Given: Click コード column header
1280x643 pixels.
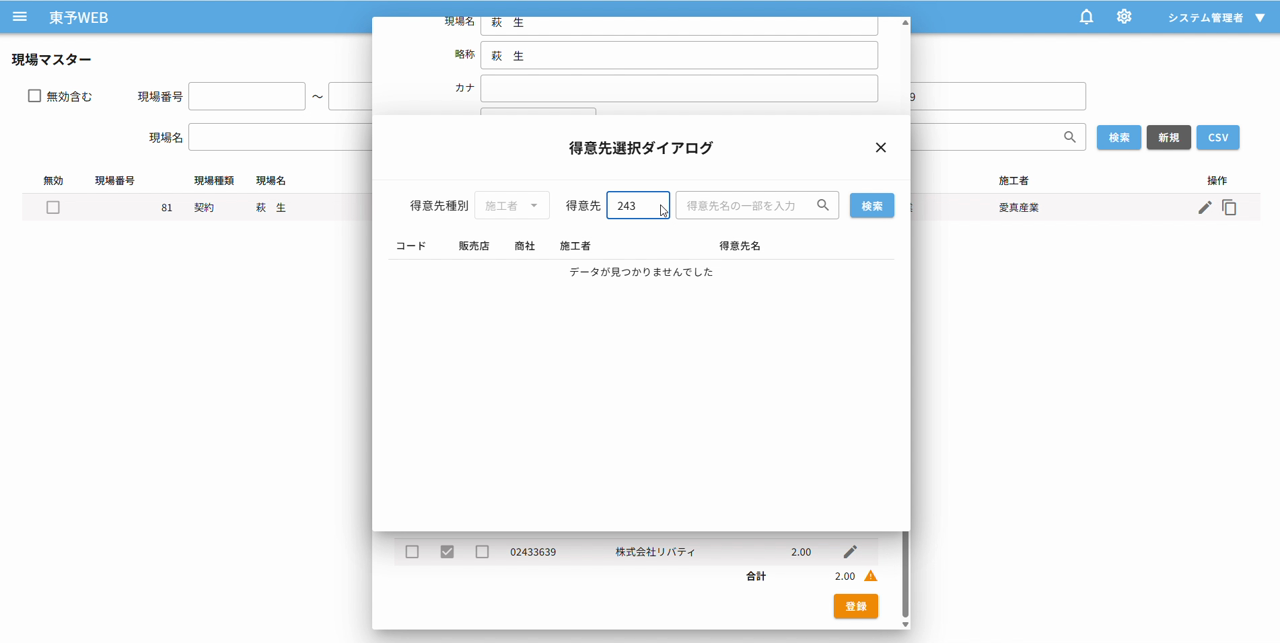Looking at the screenshot, I should pyautogui.click(x=410, y=246).
